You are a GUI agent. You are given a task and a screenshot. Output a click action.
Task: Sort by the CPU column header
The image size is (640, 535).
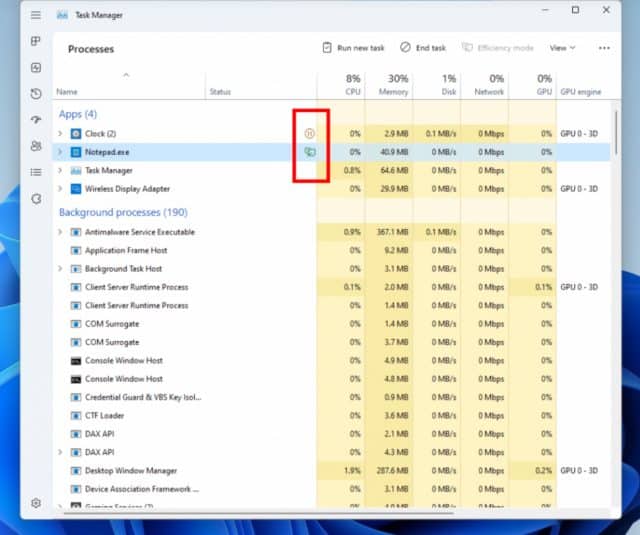[341, 85]
